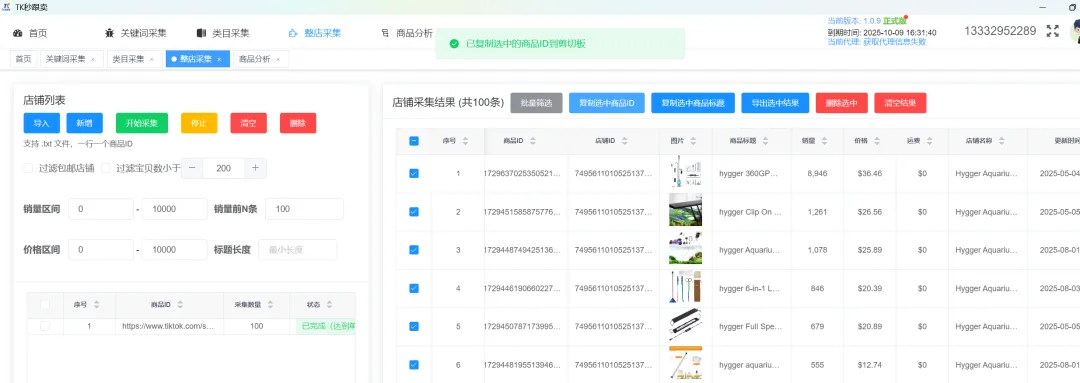Enable the 过滤宝贝数小于 checkbox

106,168
